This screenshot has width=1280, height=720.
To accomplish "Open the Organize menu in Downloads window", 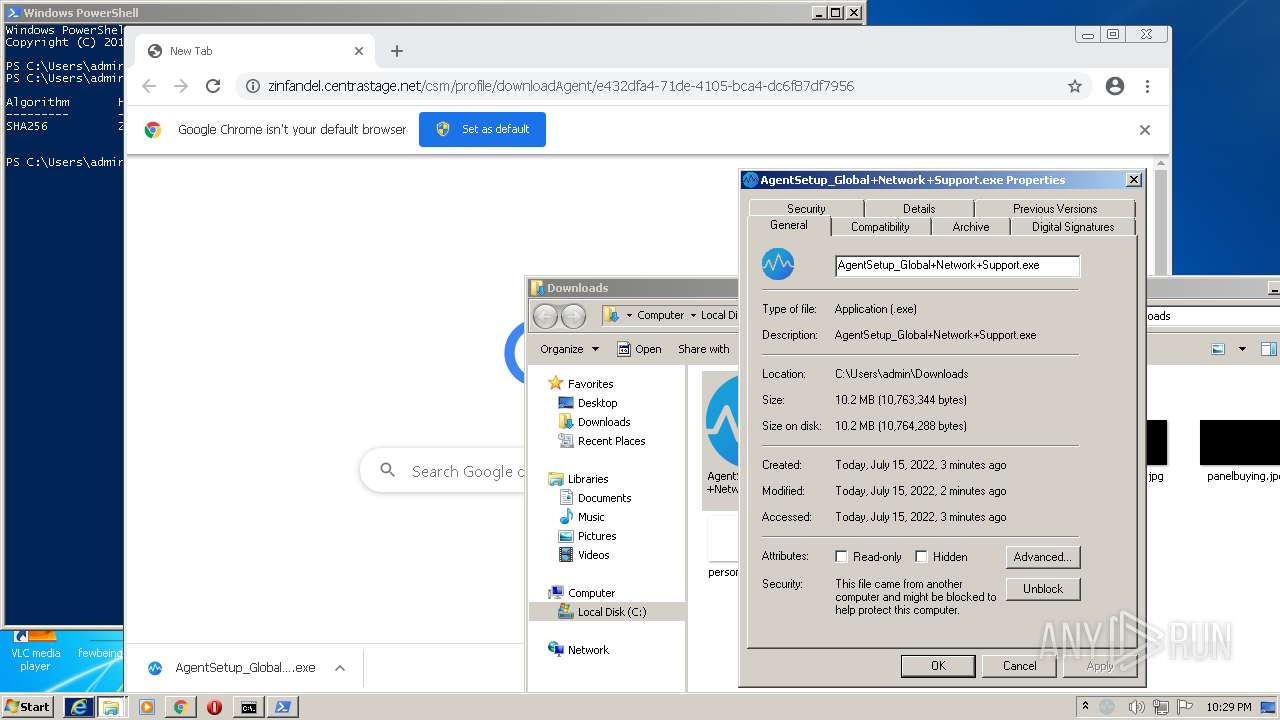I will pyautogui.click(x=569, y=349).
